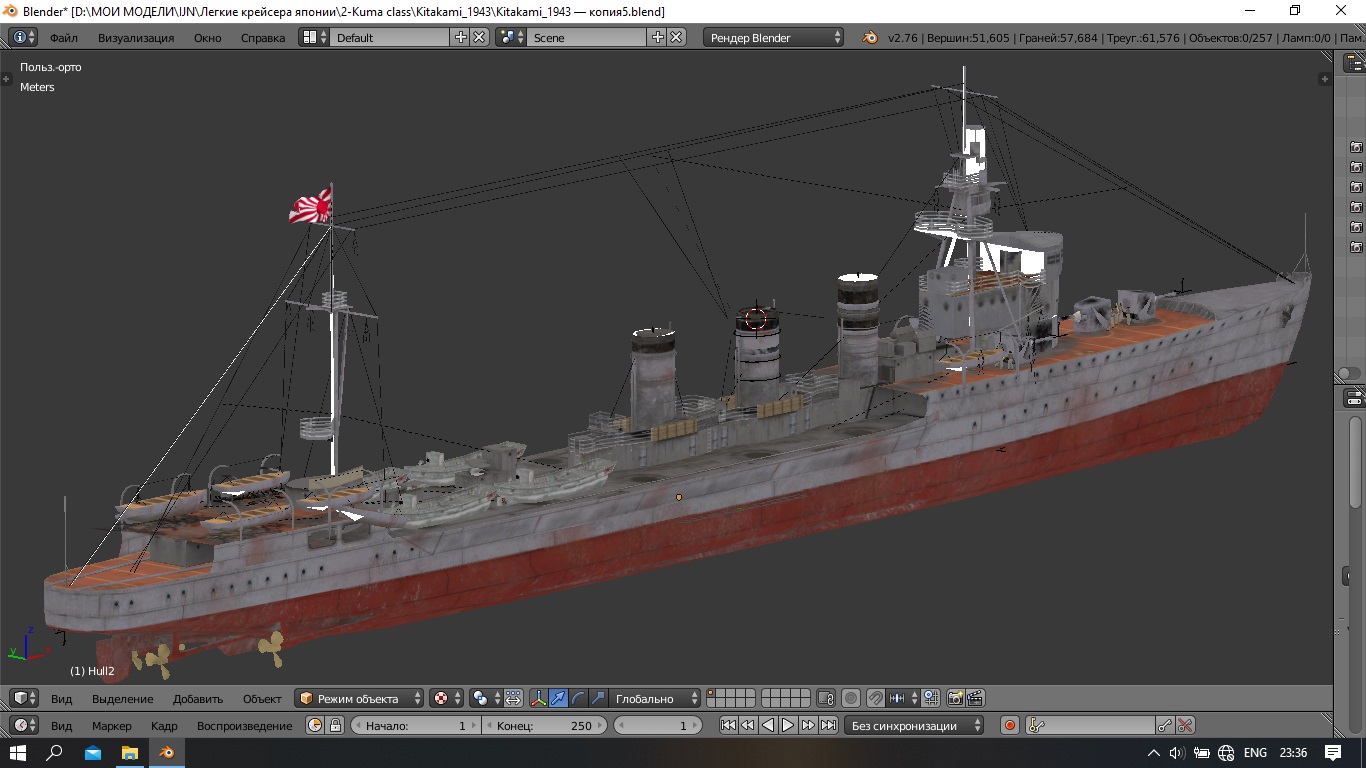Viewport: 1366px width, 768px height.
Task: Open the Воспроизведение menu in timeline
Action: point(245,725)
